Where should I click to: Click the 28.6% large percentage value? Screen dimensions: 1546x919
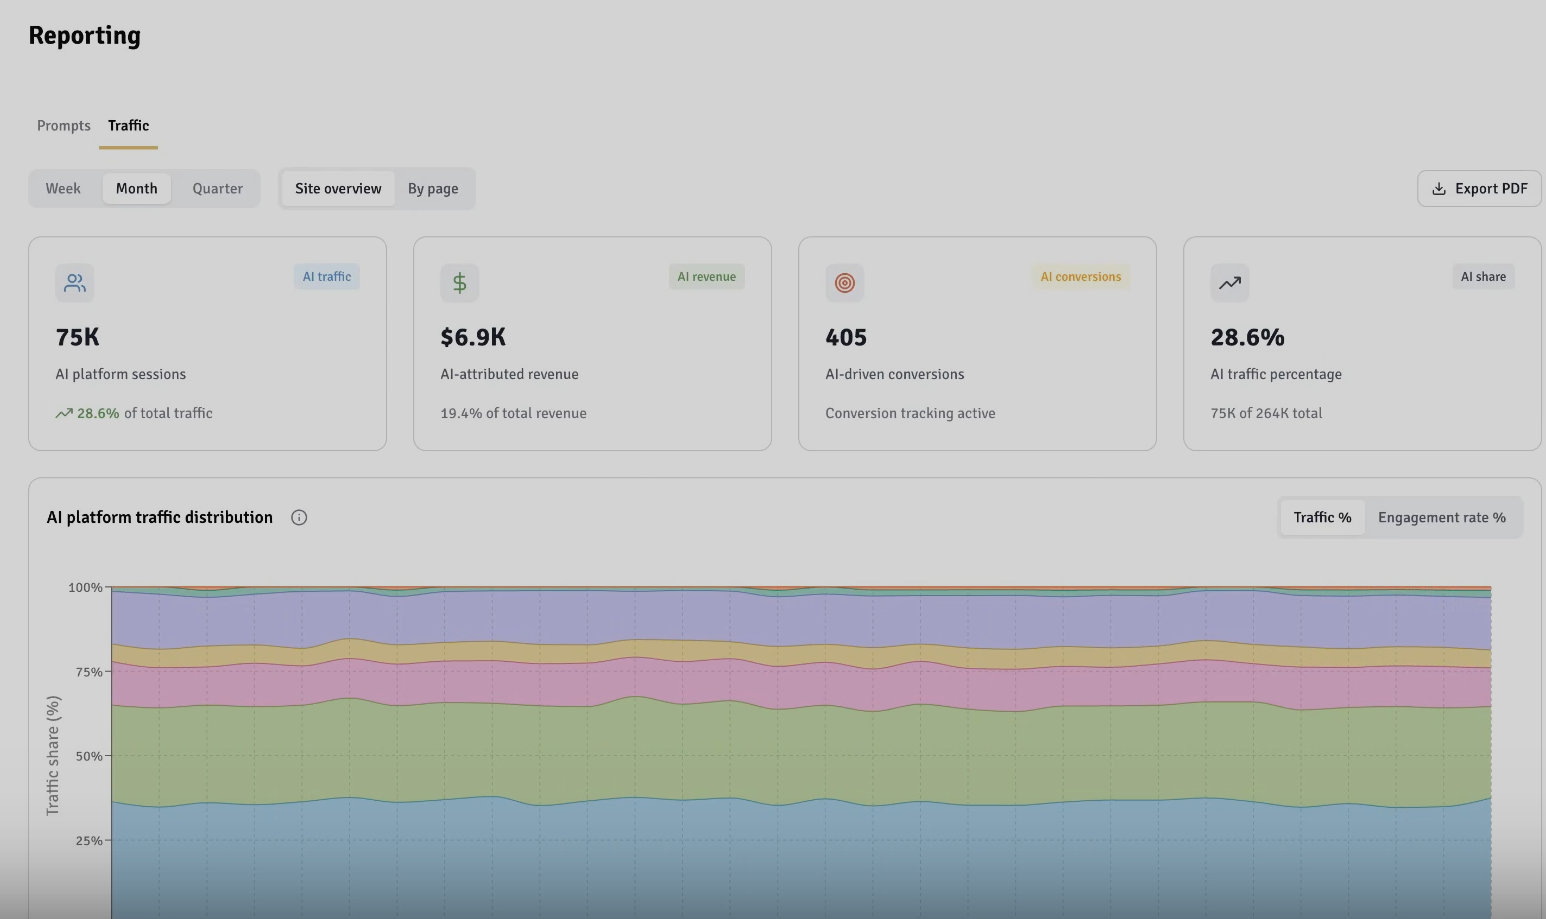[1247, 338]
